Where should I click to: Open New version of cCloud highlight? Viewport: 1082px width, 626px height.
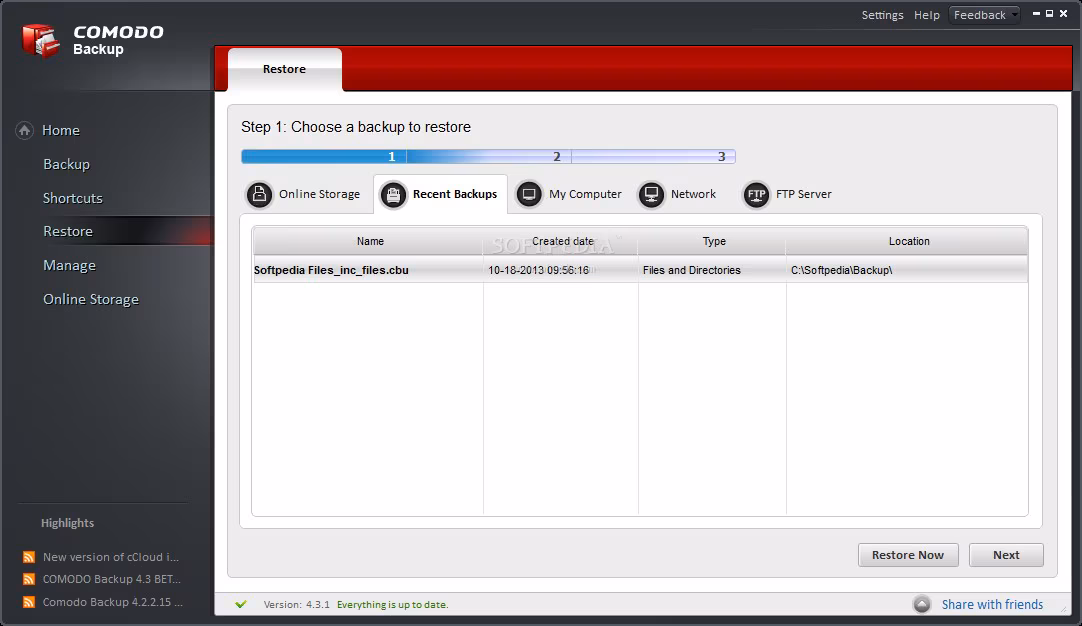click(x=110, y=557)
